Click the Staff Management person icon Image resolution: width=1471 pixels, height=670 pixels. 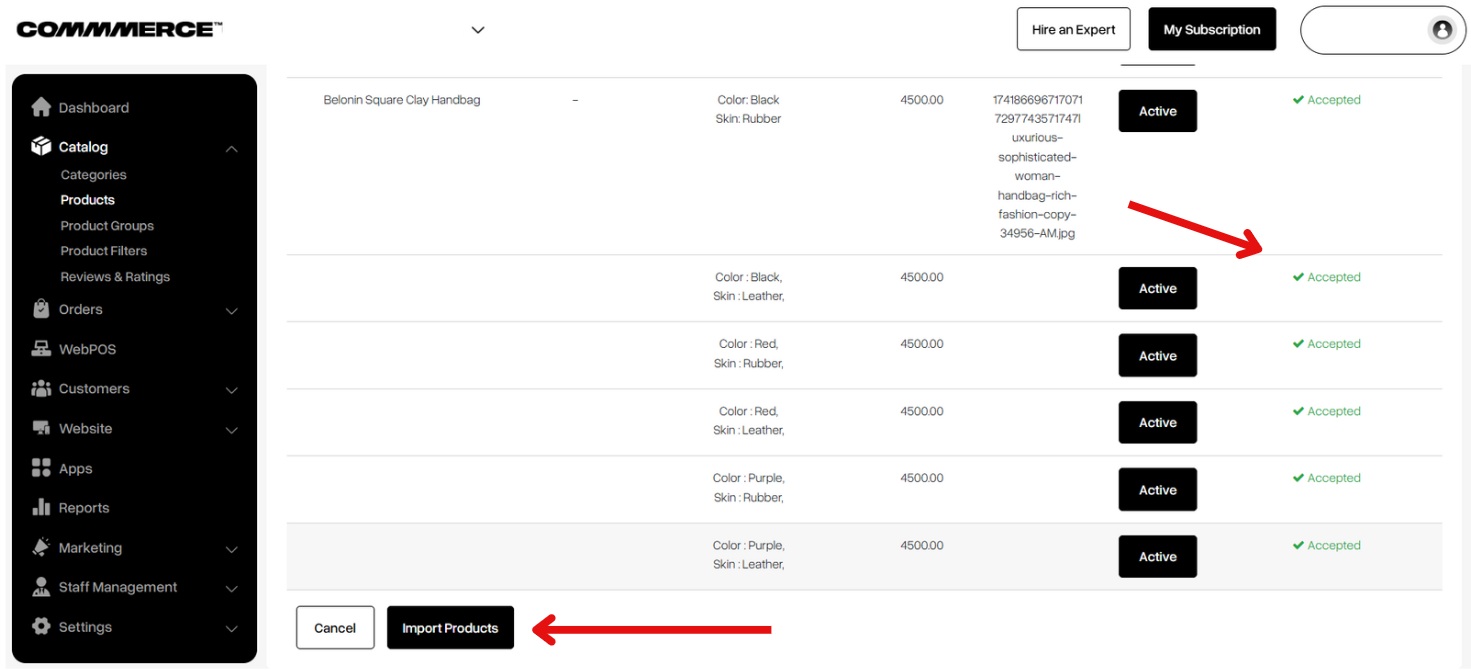coord(41,586)
